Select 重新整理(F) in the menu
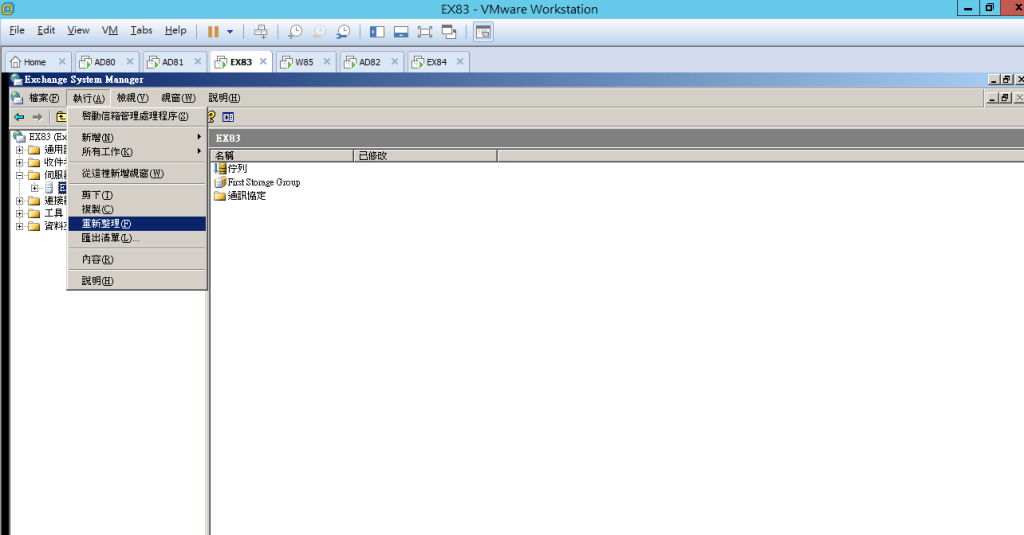This screenshot has width=1024, height=535. [x=106, y=224]
